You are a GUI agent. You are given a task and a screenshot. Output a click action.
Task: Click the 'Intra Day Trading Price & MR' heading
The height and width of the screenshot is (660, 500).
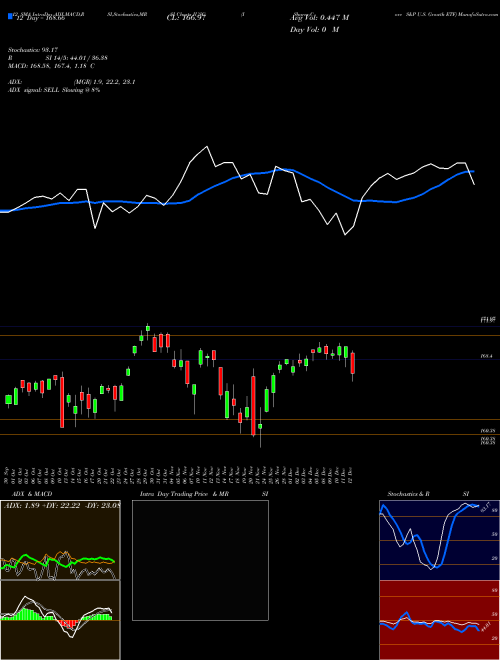tap(184, 494)
